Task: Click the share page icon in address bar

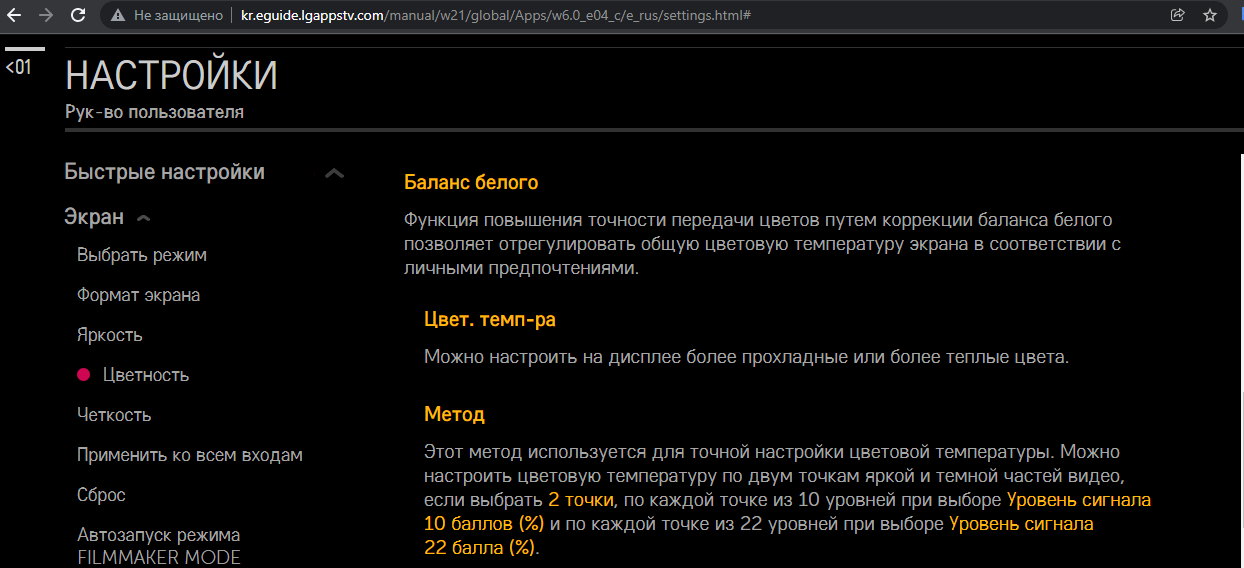Action: click(1177, 16)
